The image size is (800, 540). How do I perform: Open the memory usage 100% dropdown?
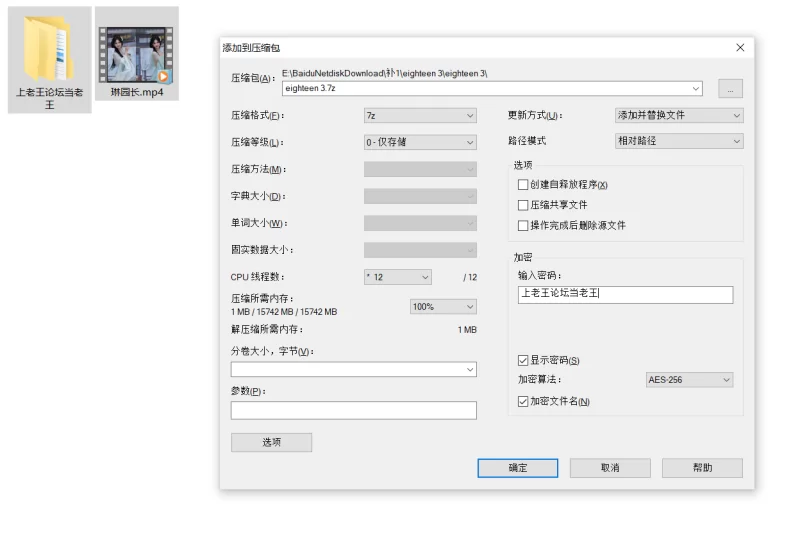point(443,306)
